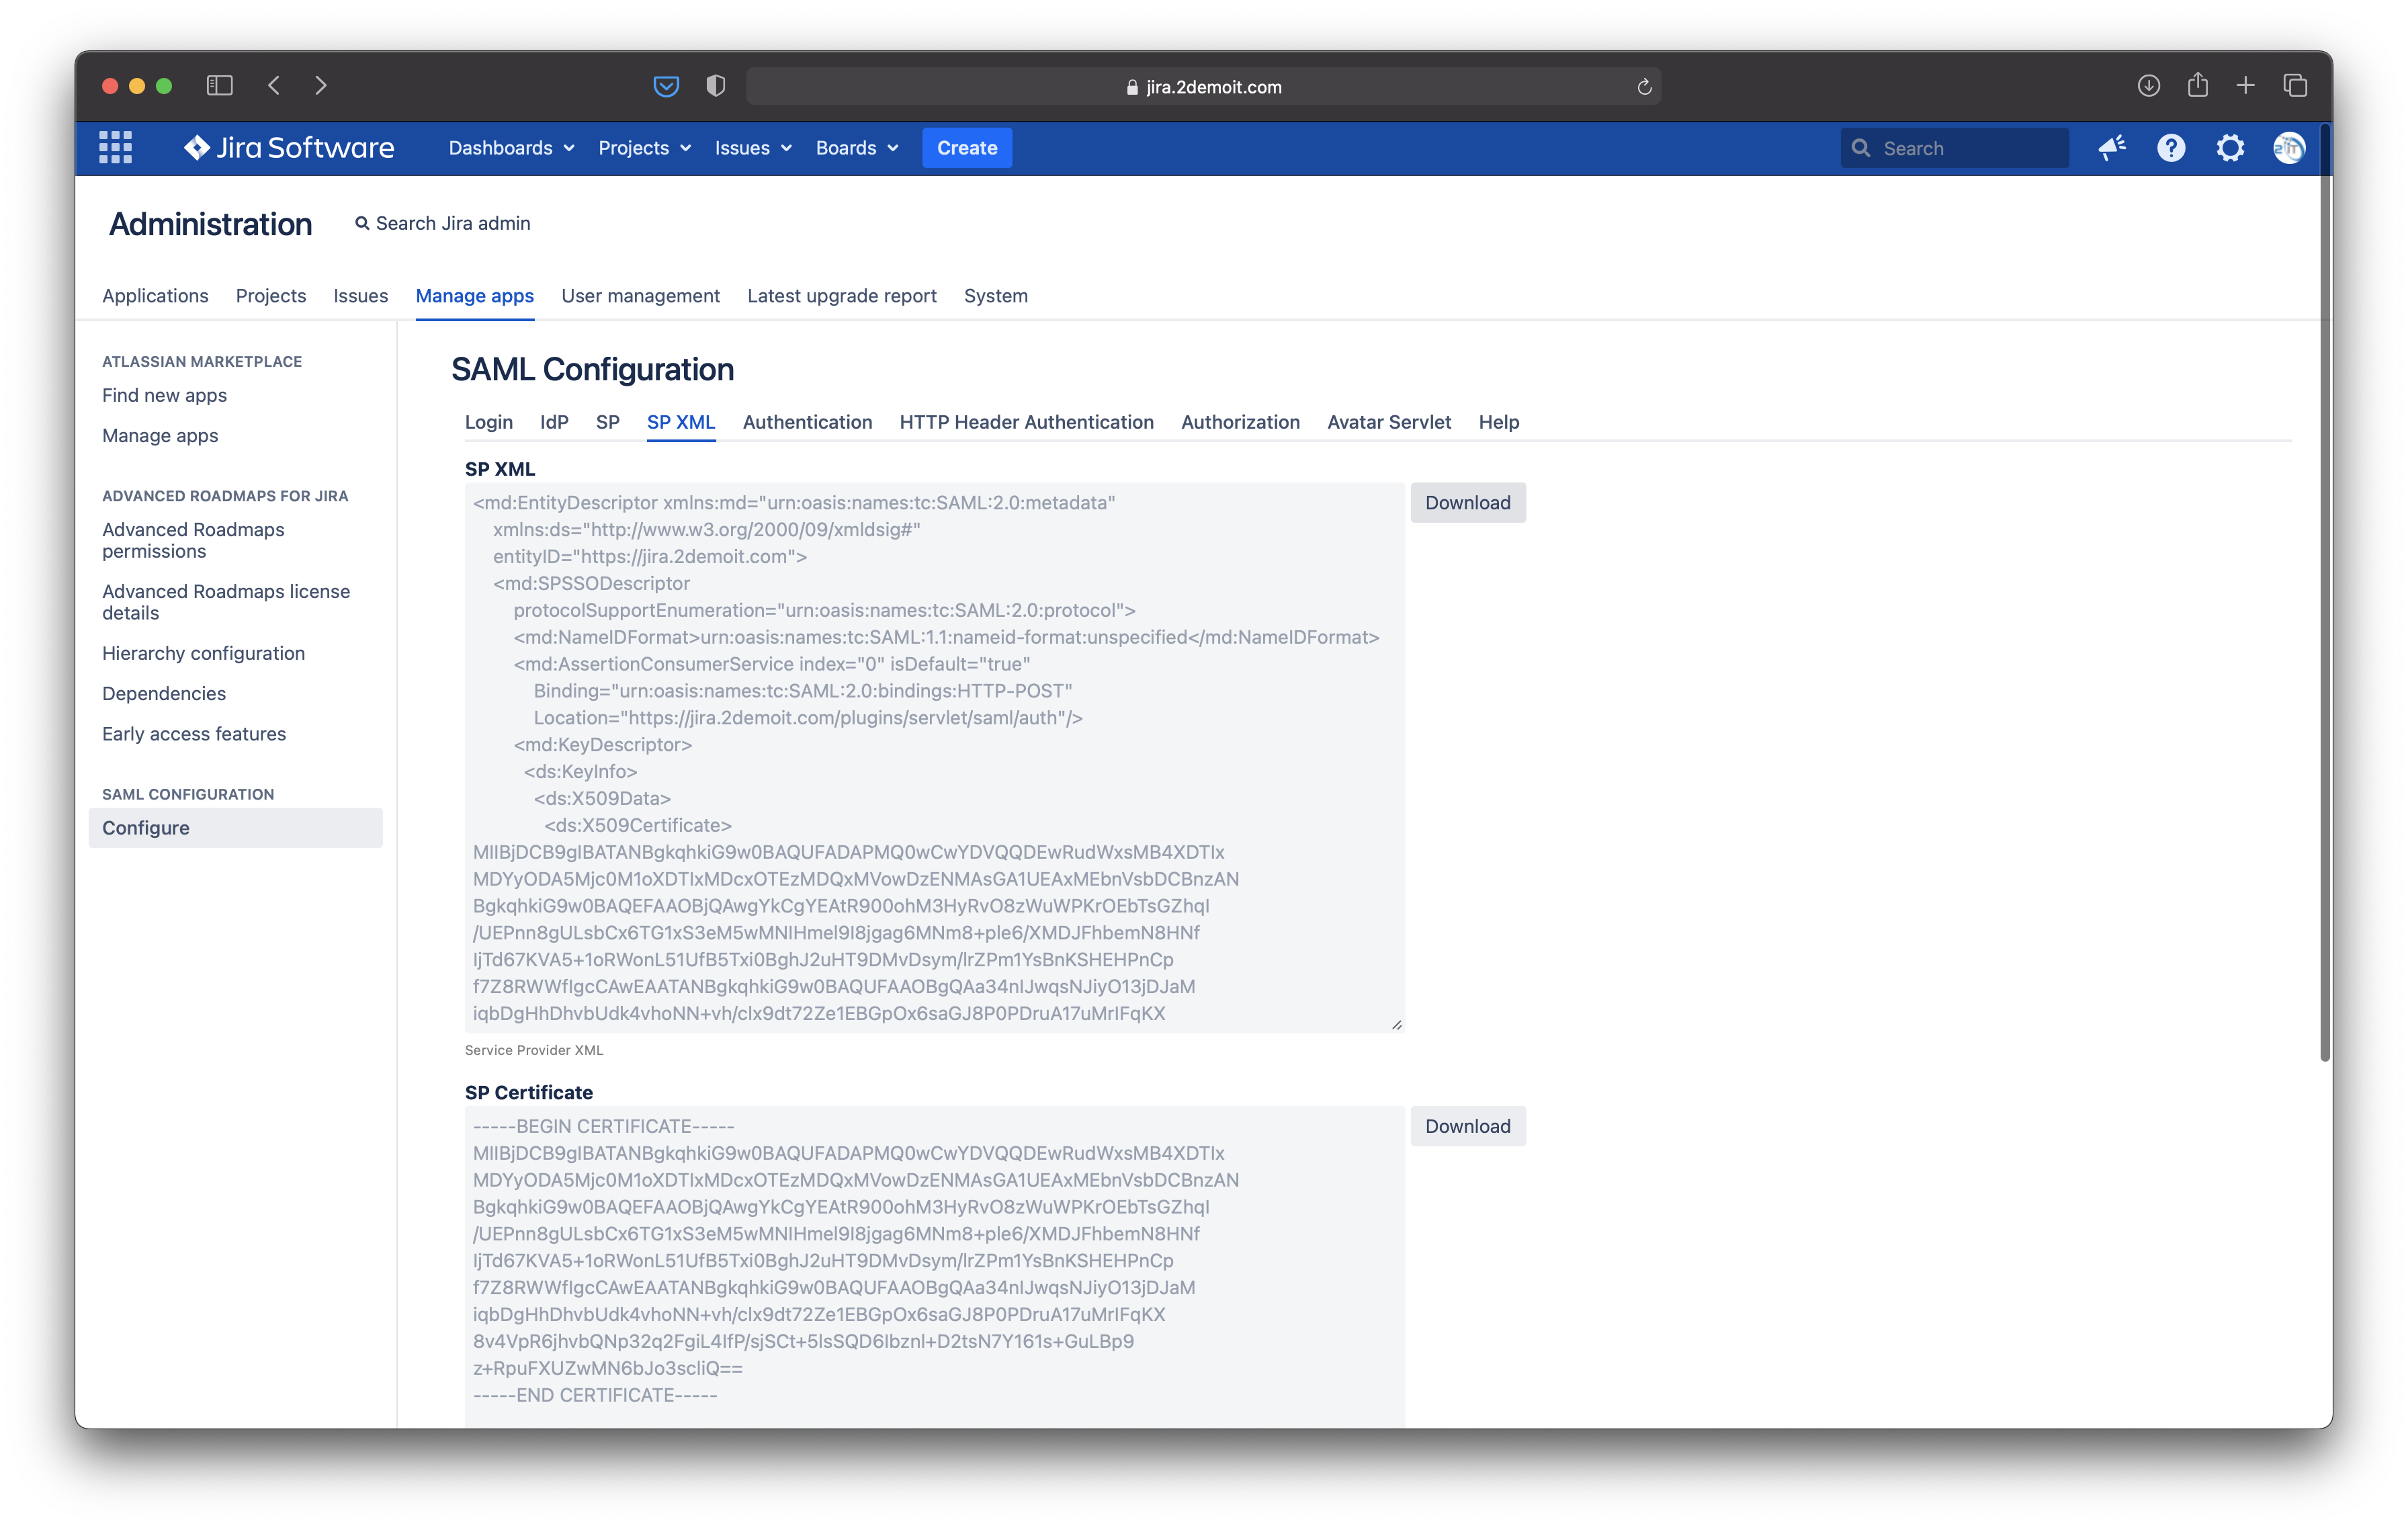This screenshot has width=2408, height=1528.
Task: Open Advanced Roadmaps permissions
Action: [193, 540]
